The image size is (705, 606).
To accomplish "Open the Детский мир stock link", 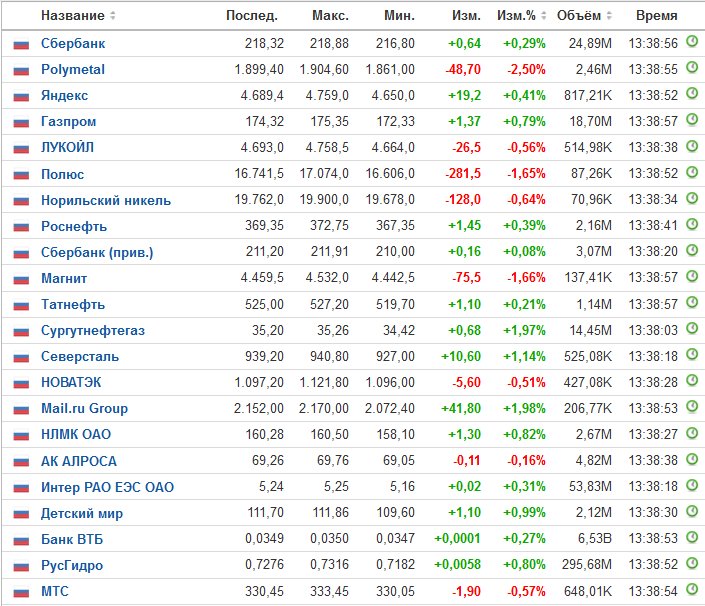I will tap(82, 513).
